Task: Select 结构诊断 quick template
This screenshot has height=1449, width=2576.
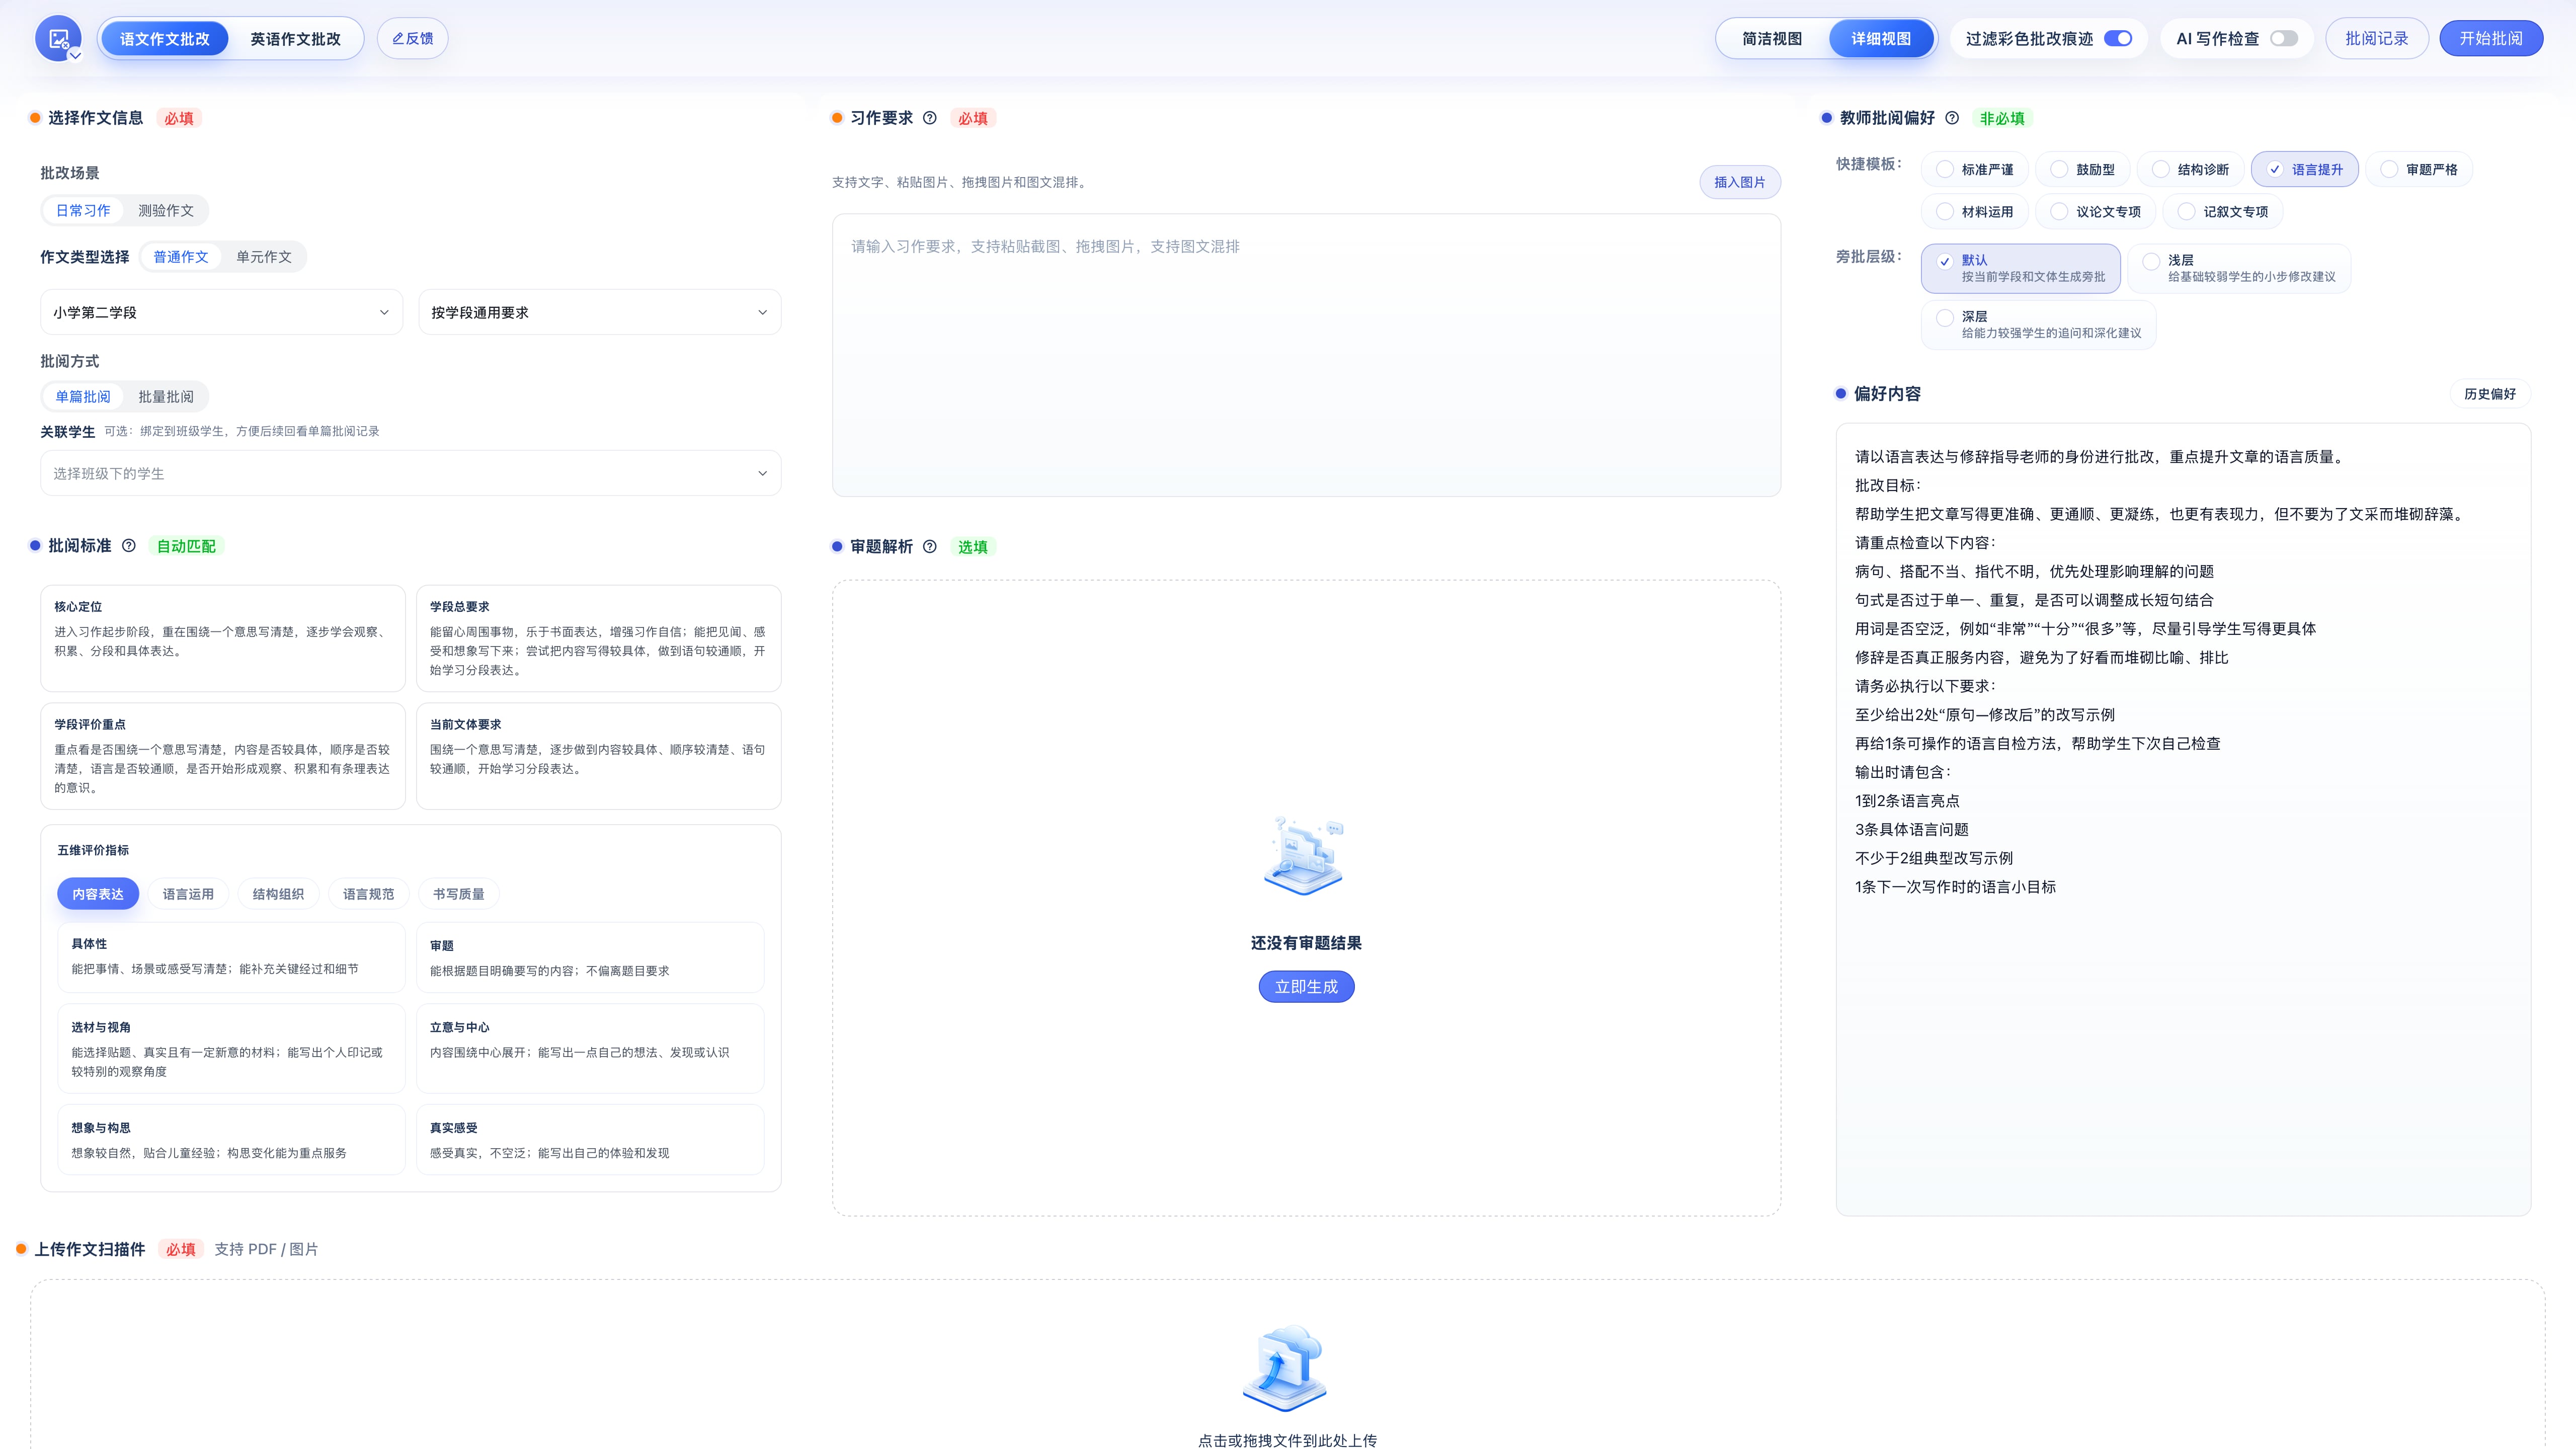Action: [2191, 169]
